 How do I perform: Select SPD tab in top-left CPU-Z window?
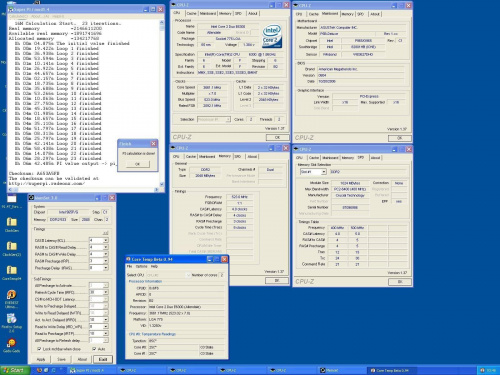click(239, 13)
